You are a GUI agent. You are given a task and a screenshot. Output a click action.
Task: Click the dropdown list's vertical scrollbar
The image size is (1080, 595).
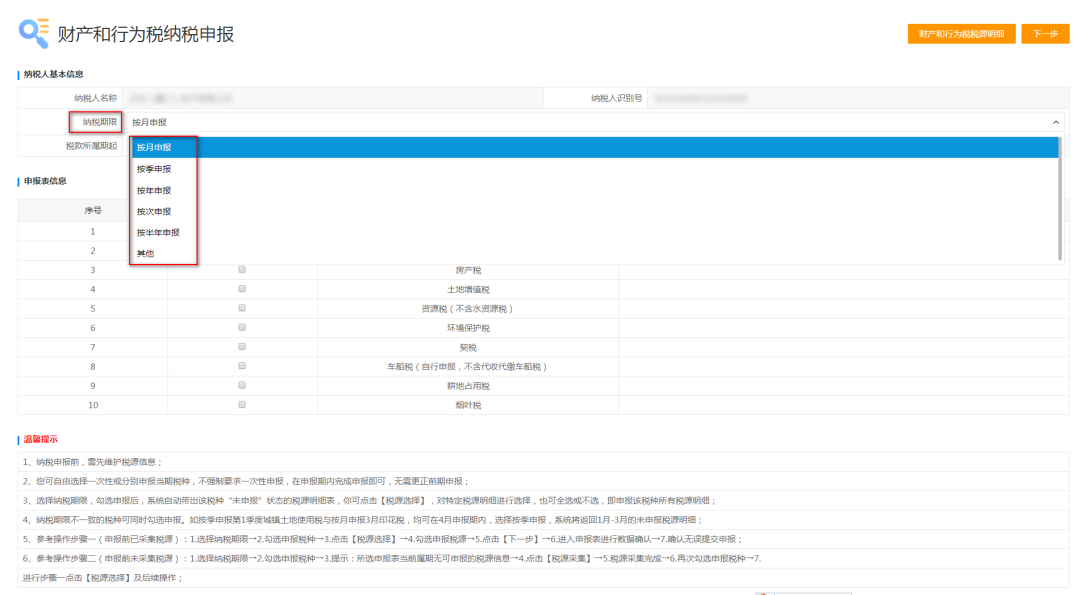1060,200
